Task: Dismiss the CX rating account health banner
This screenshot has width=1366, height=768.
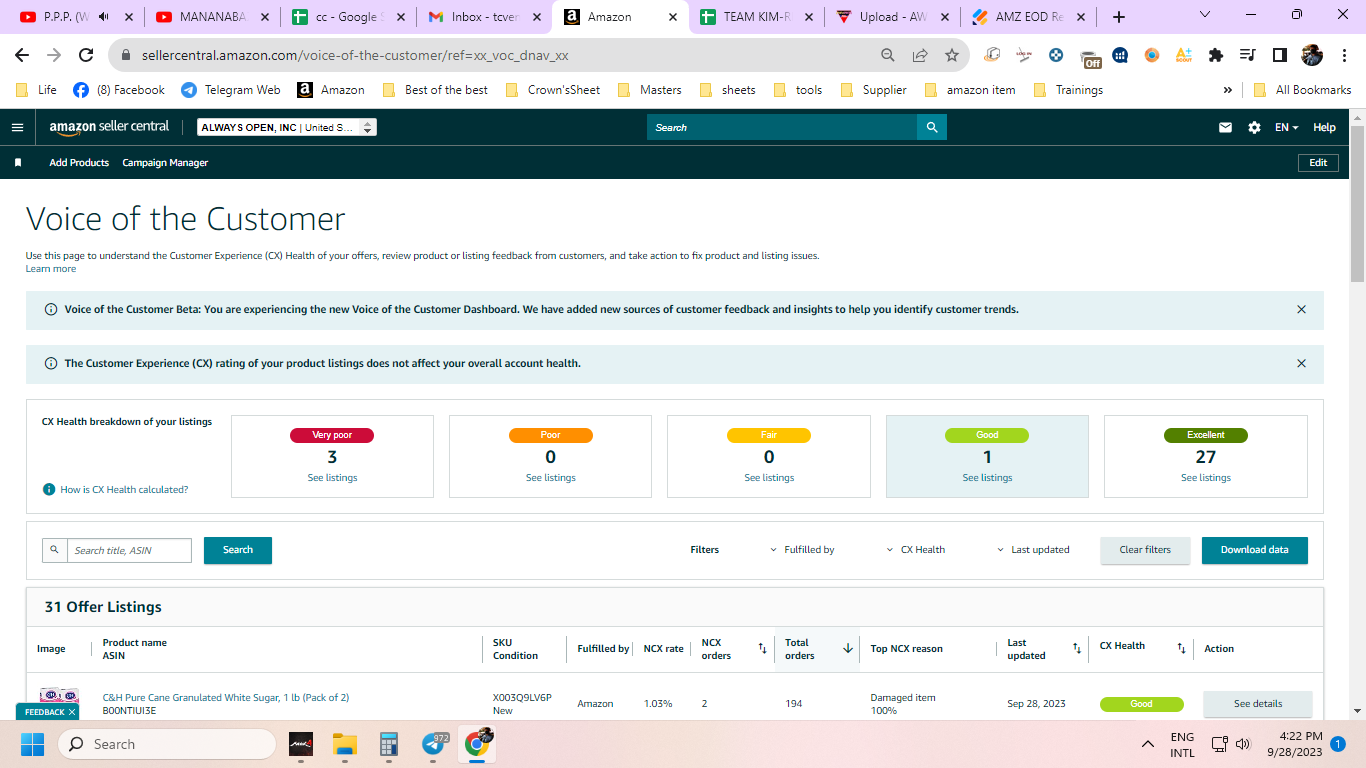Action: 1301,364
